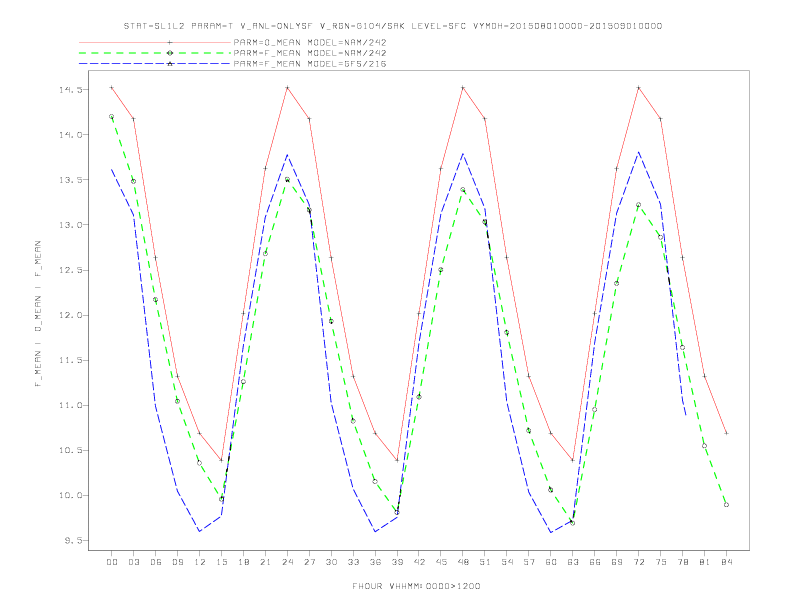This screenshot has height=612, width=792.
Task: Click x-axis tick label 15
Action: tap(221, 562)
